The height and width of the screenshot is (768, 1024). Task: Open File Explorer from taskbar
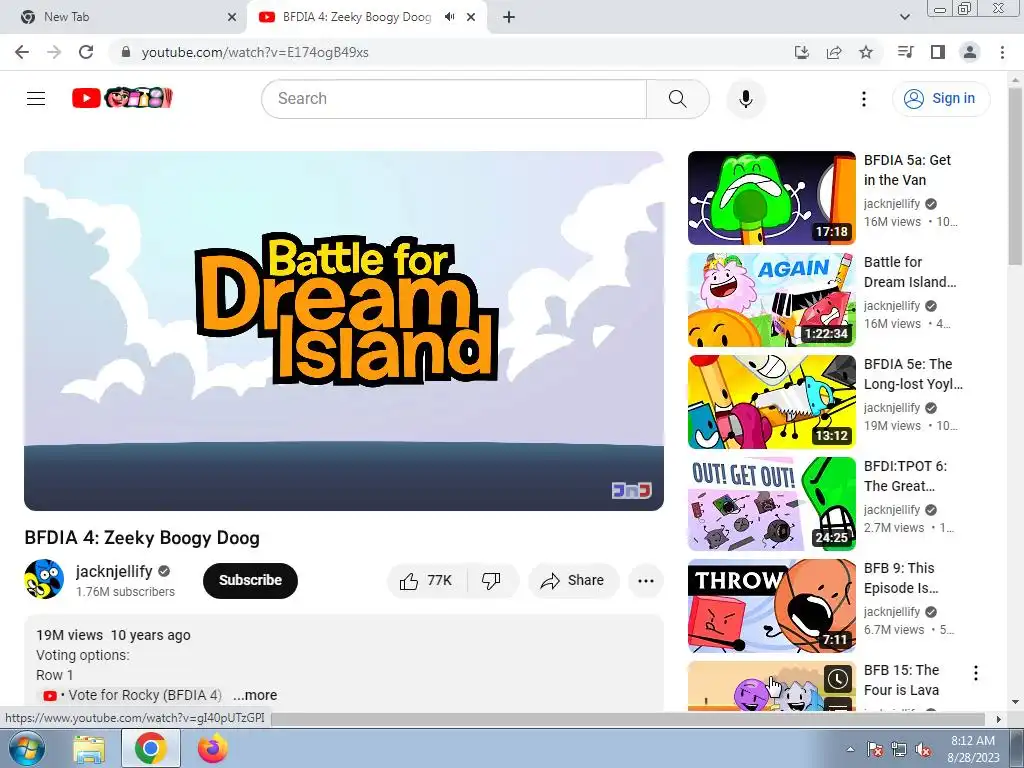pos(89,748)
